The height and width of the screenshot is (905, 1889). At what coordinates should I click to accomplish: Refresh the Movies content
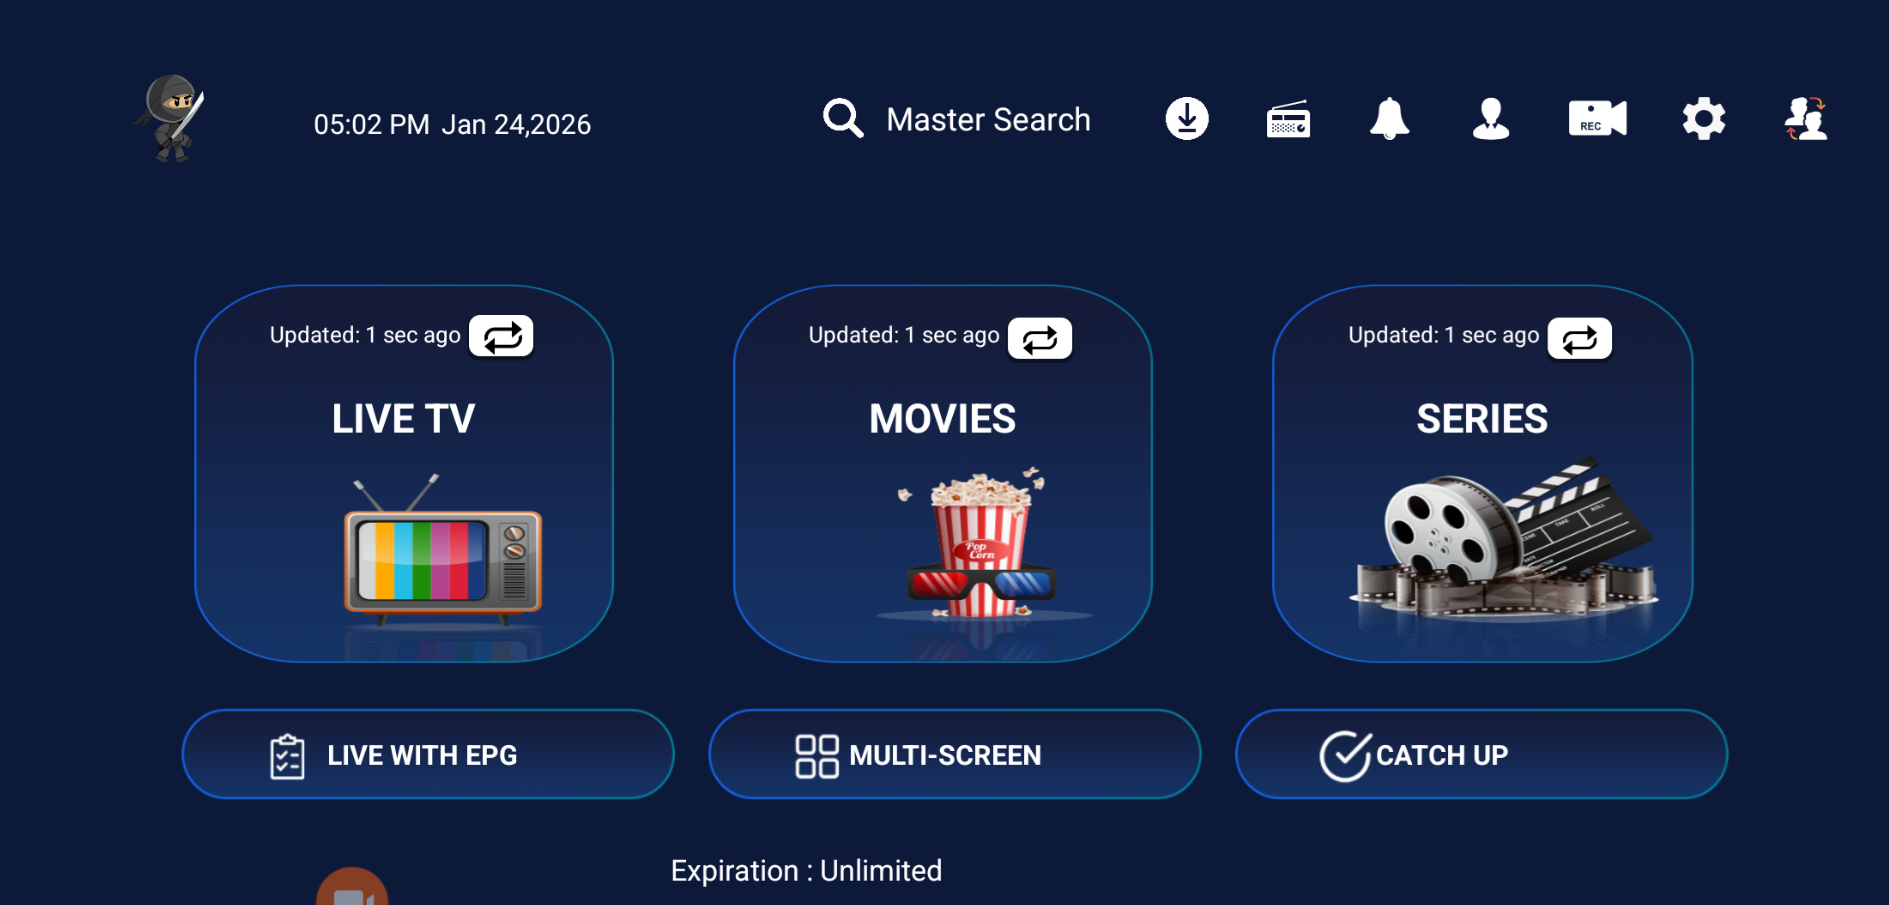coord(1040,338)
